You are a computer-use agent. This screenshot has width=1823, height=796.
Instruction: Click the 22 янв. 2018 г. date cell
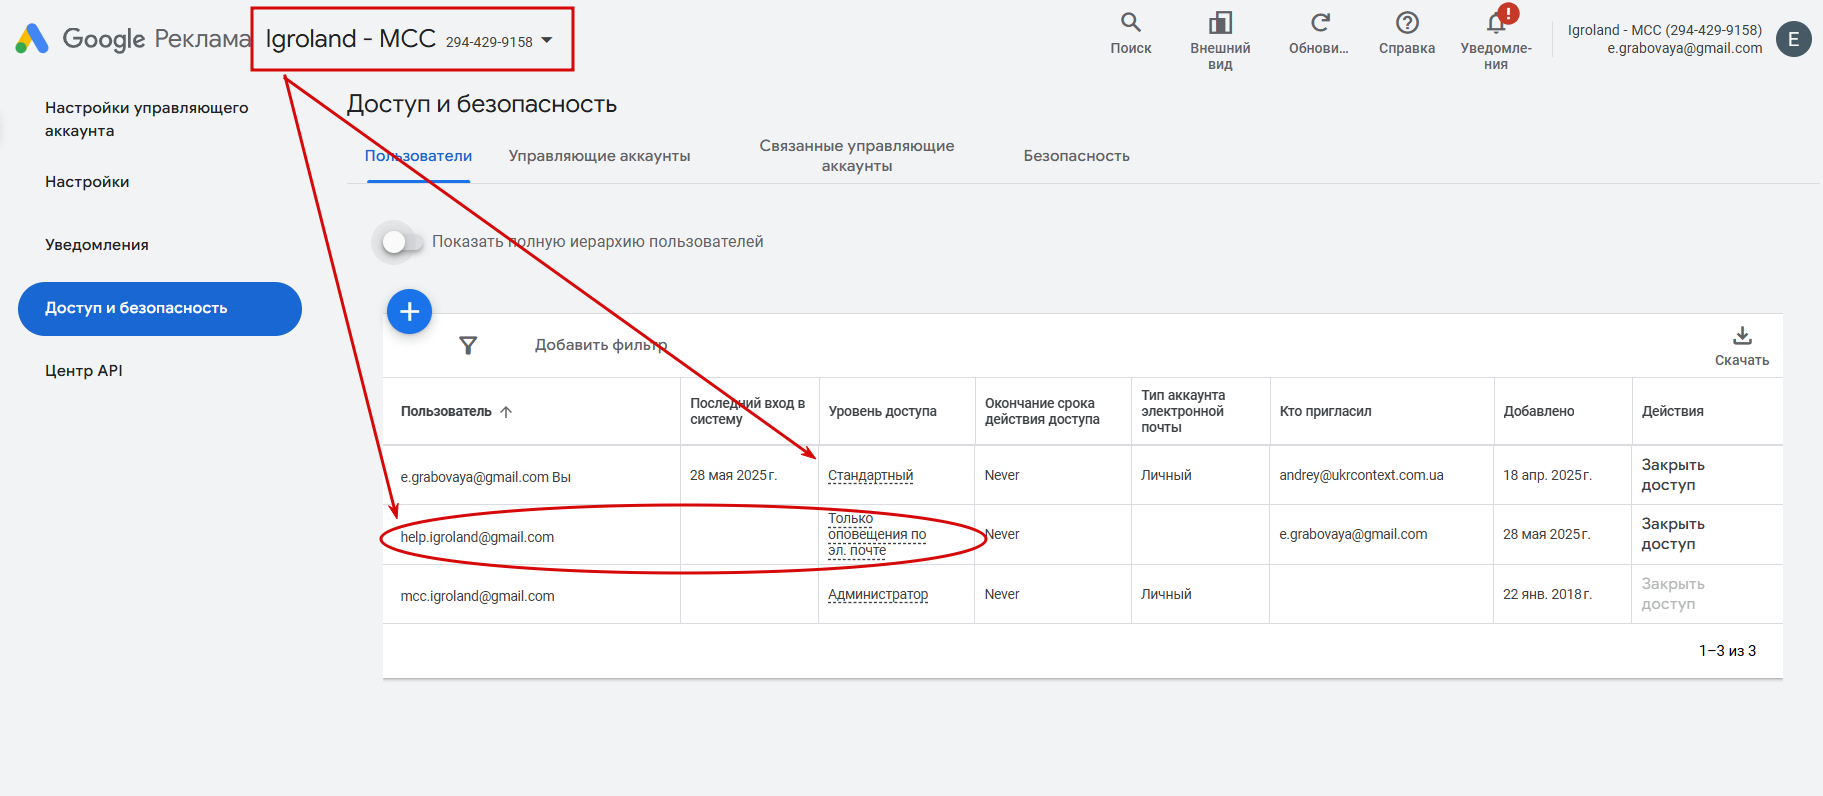1547,594
